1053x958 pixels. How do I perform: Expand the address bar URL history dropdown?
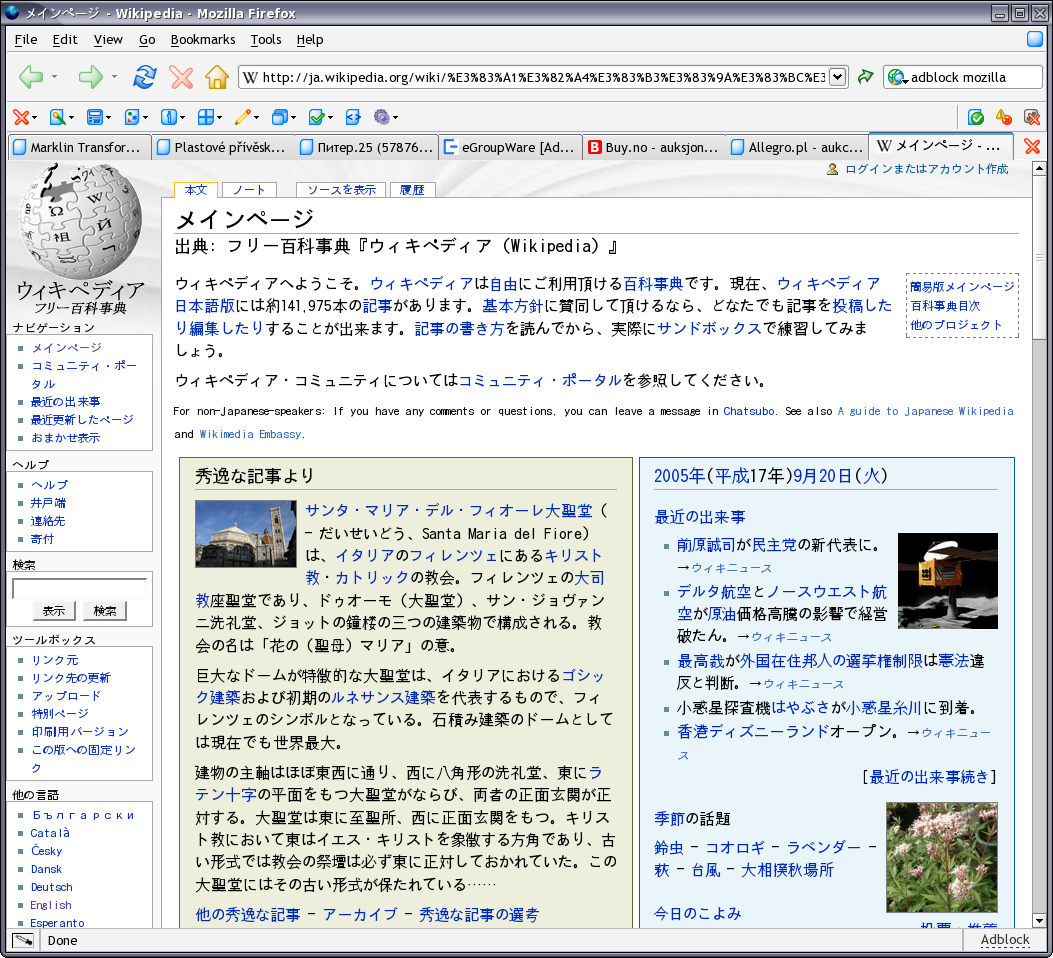pos(837,77)
